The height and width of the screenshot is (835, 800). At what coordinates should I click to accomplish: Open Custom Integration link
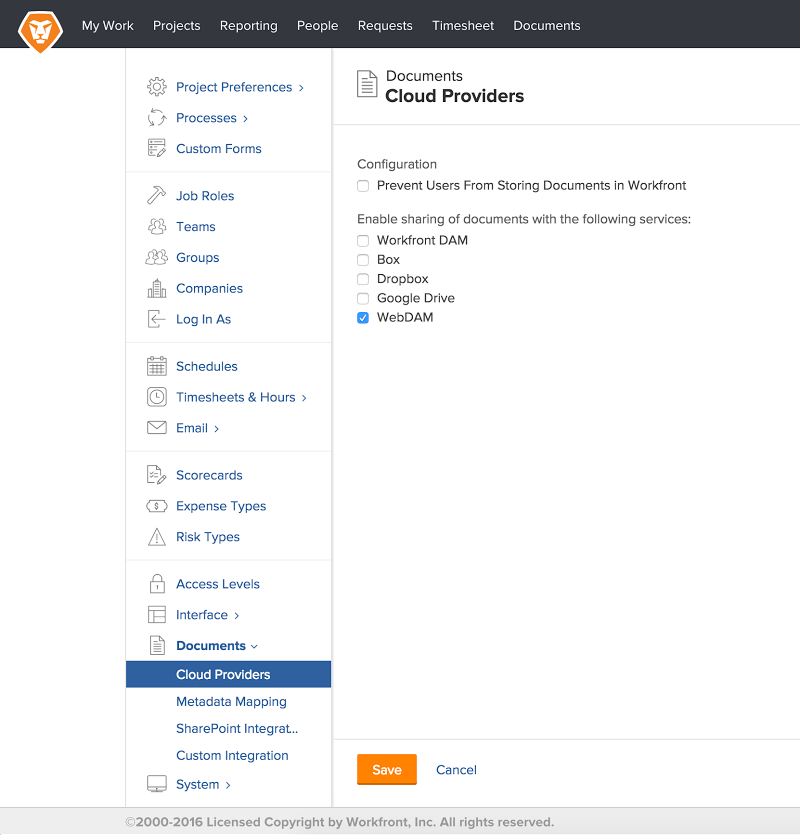point(232,756)
